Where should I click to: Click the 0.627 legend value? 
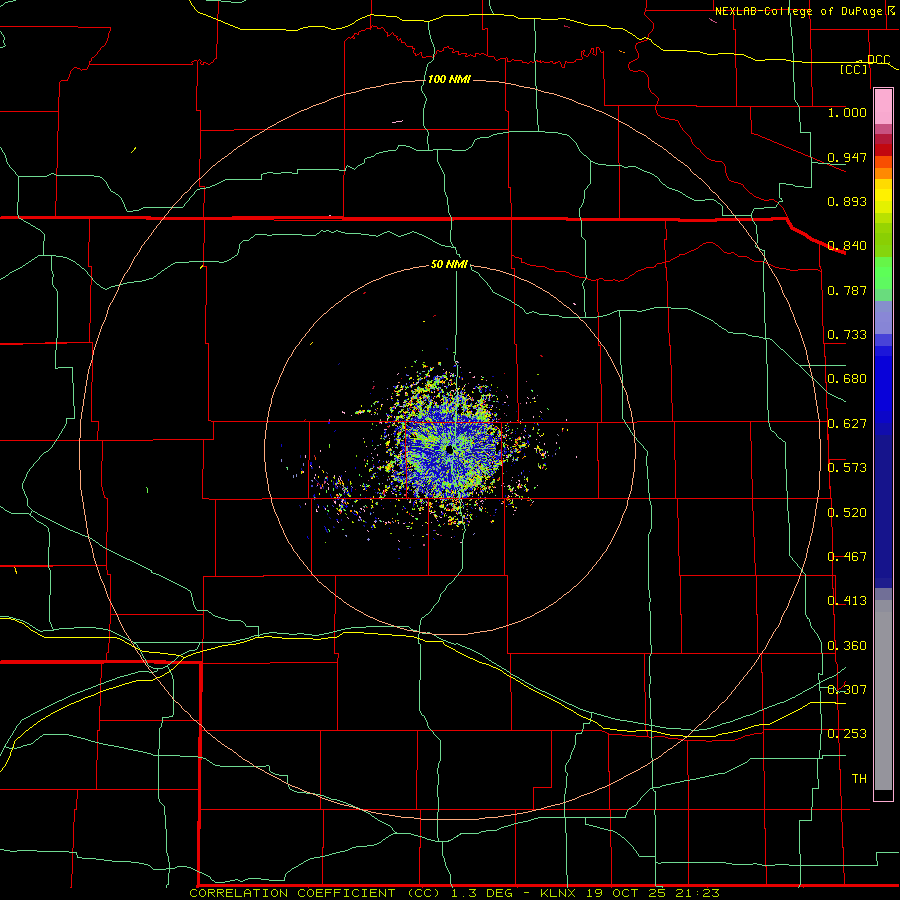click(x=847, y=424)
